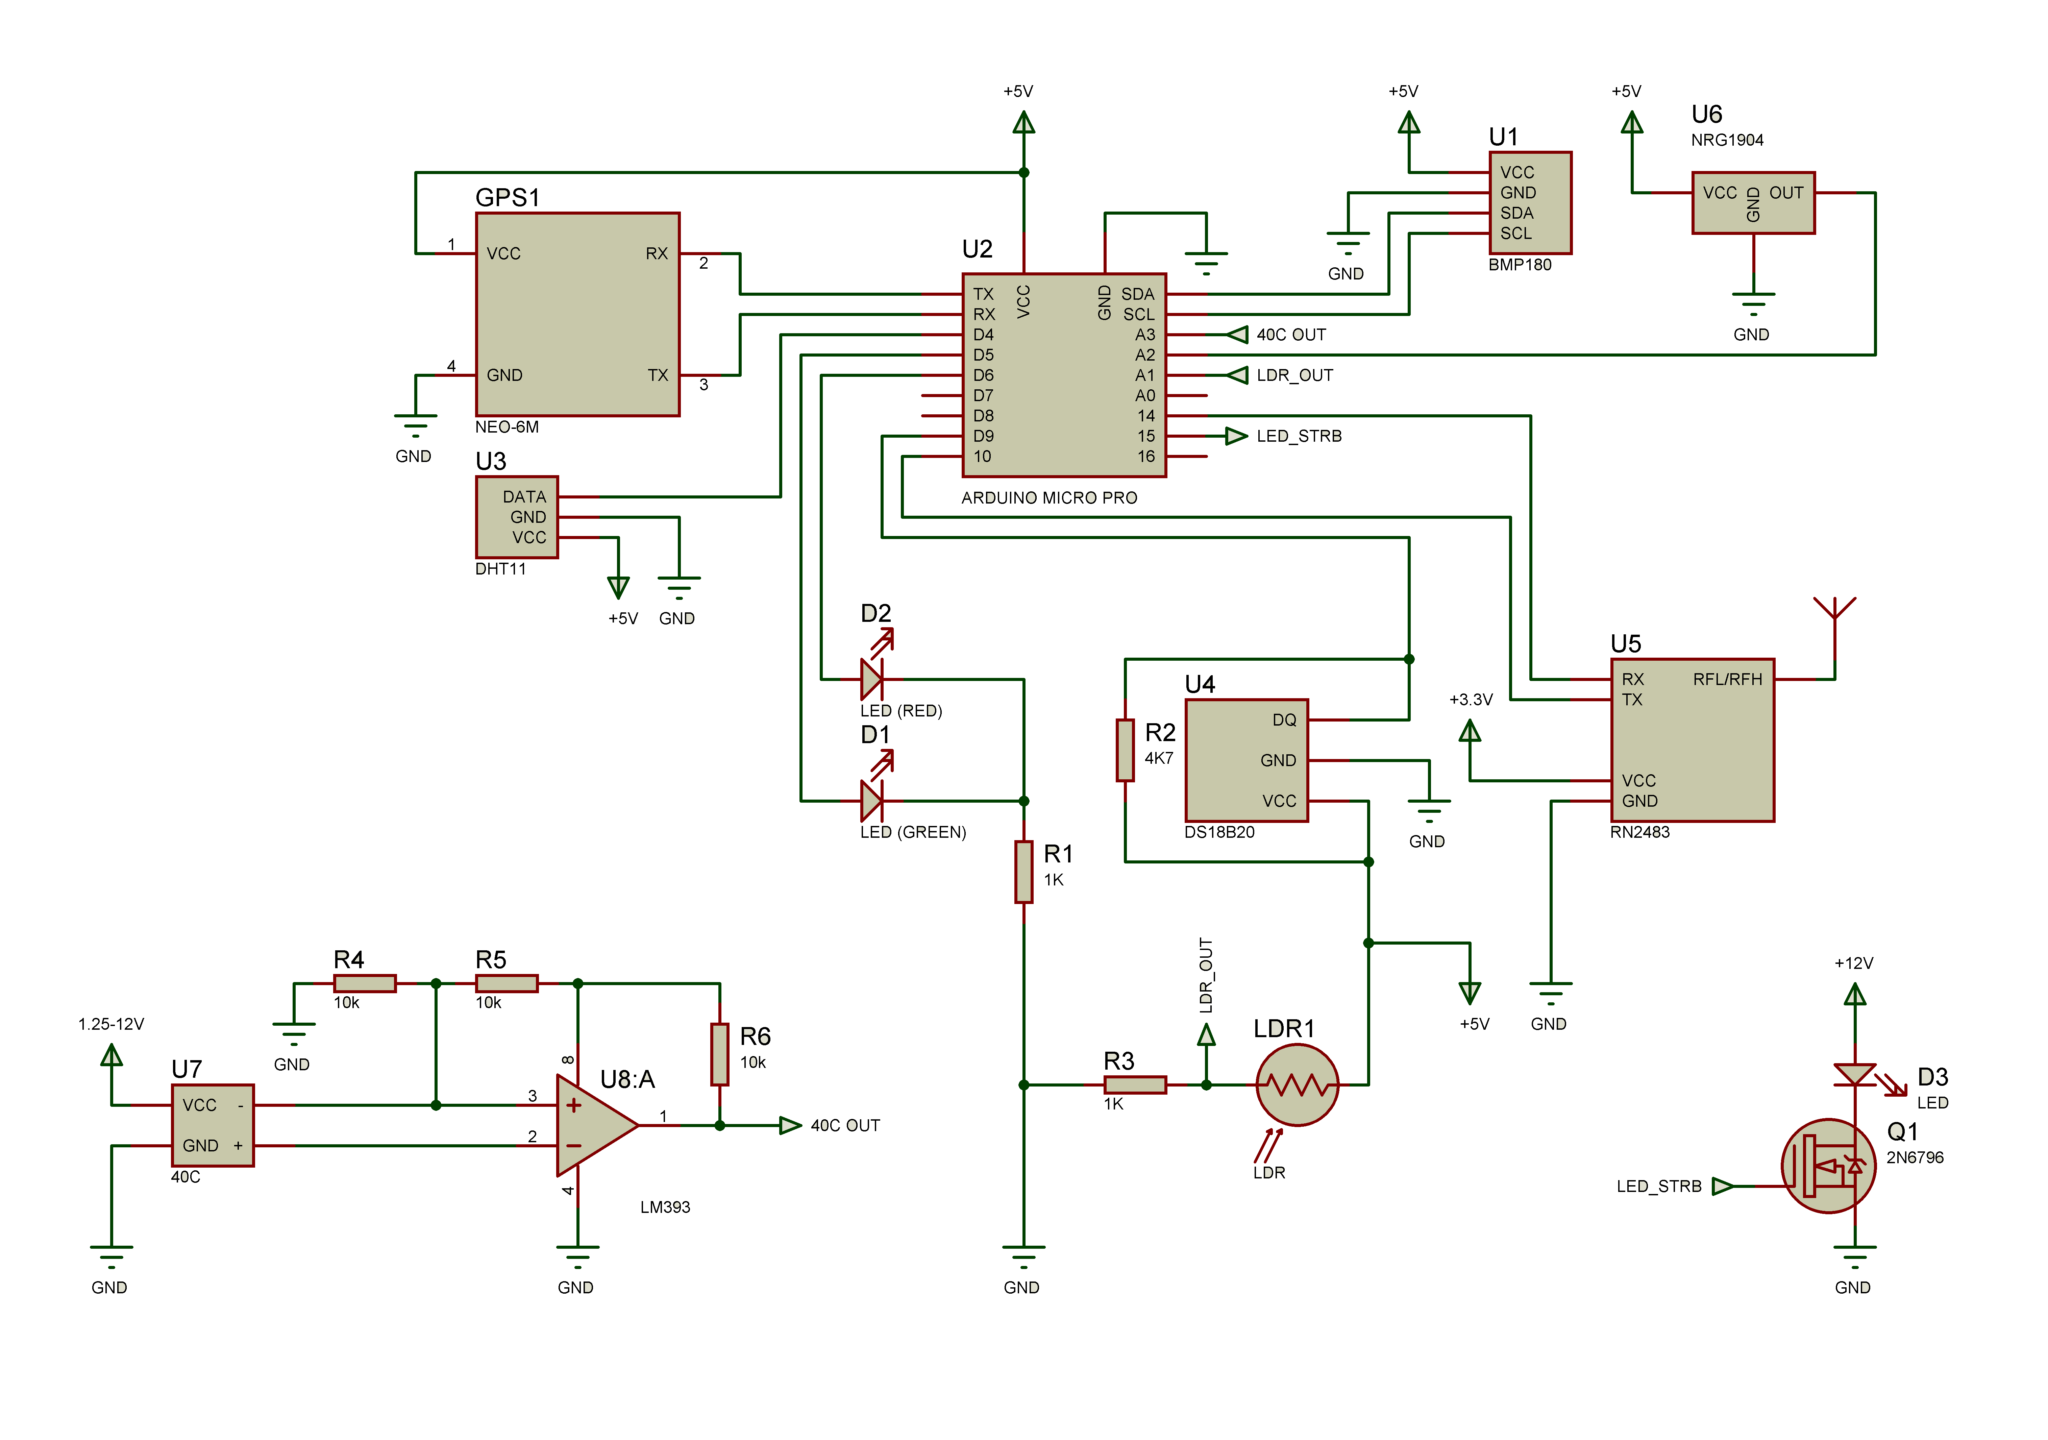Click the 'ARDUINO MICRO PRO' label
The image size is (2048, 1440).
coord(1049,497)
